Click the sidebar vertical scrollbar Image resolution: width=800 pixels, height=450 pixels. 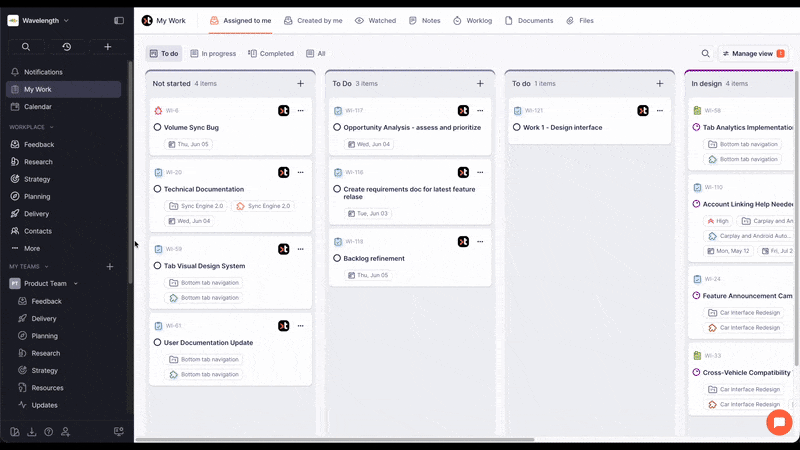[131, 172]
